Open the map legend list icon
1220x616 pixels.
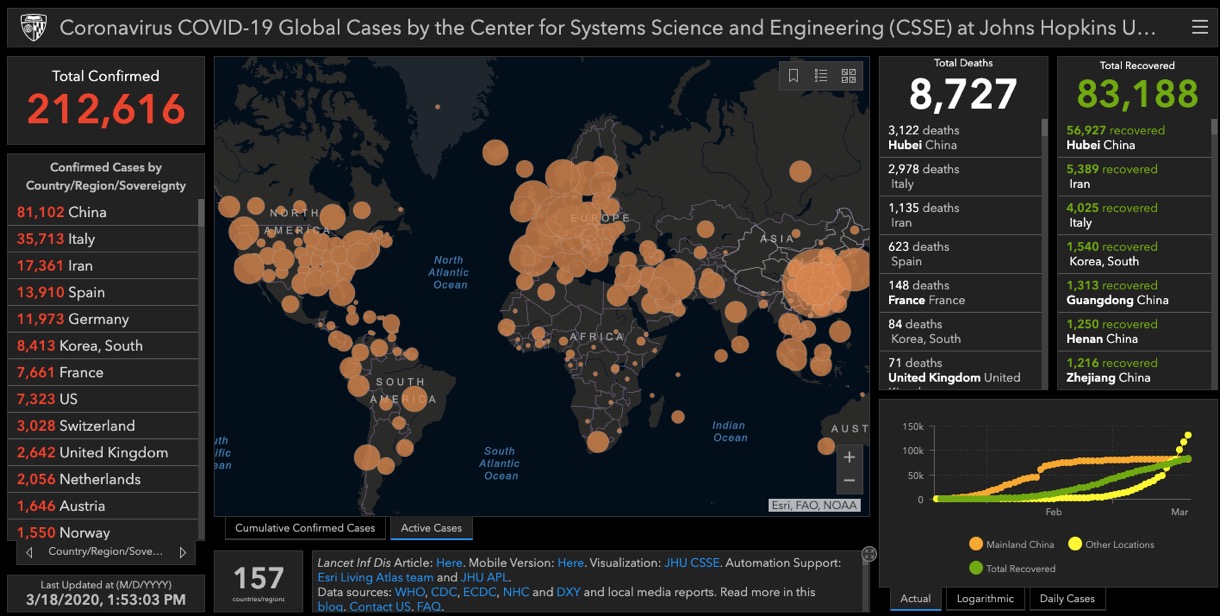tap(821, 75)
